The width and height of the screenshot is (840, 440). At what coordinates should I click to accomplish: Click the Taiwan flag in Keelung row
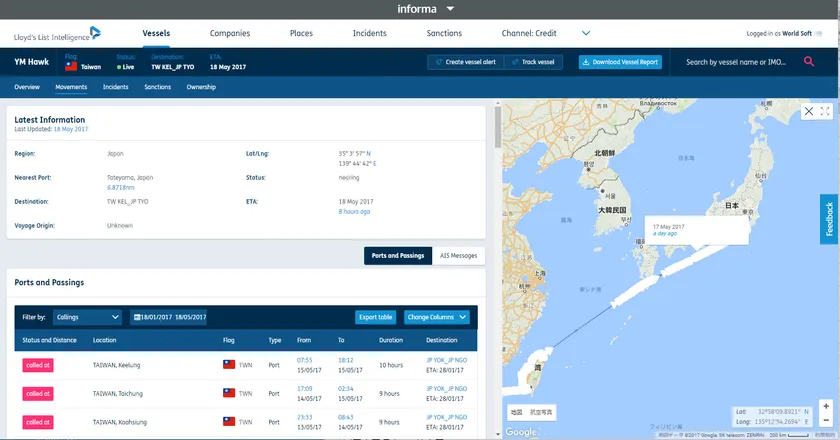coord(229,365)
